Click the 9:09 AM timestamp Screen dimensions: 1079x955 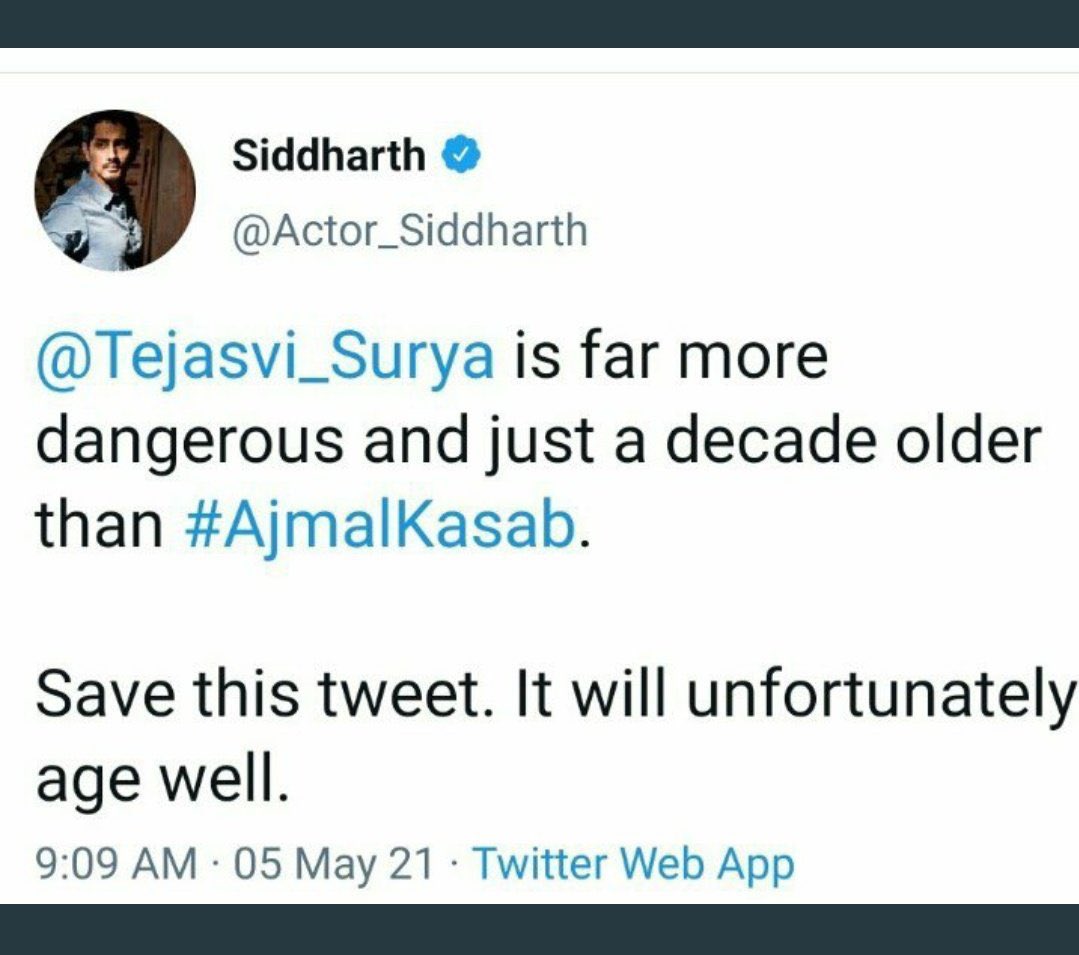click(116, 864)
